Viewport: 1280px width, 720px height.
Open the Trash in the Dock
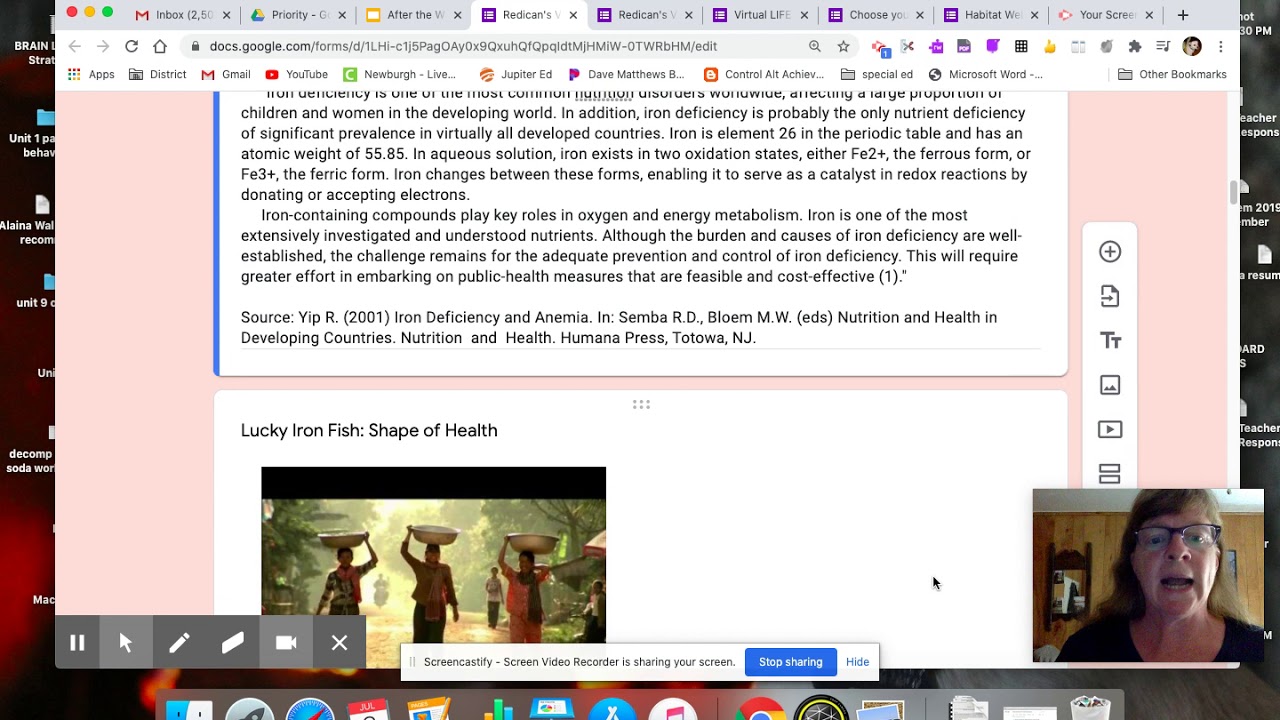click(x=1090, y=709)
